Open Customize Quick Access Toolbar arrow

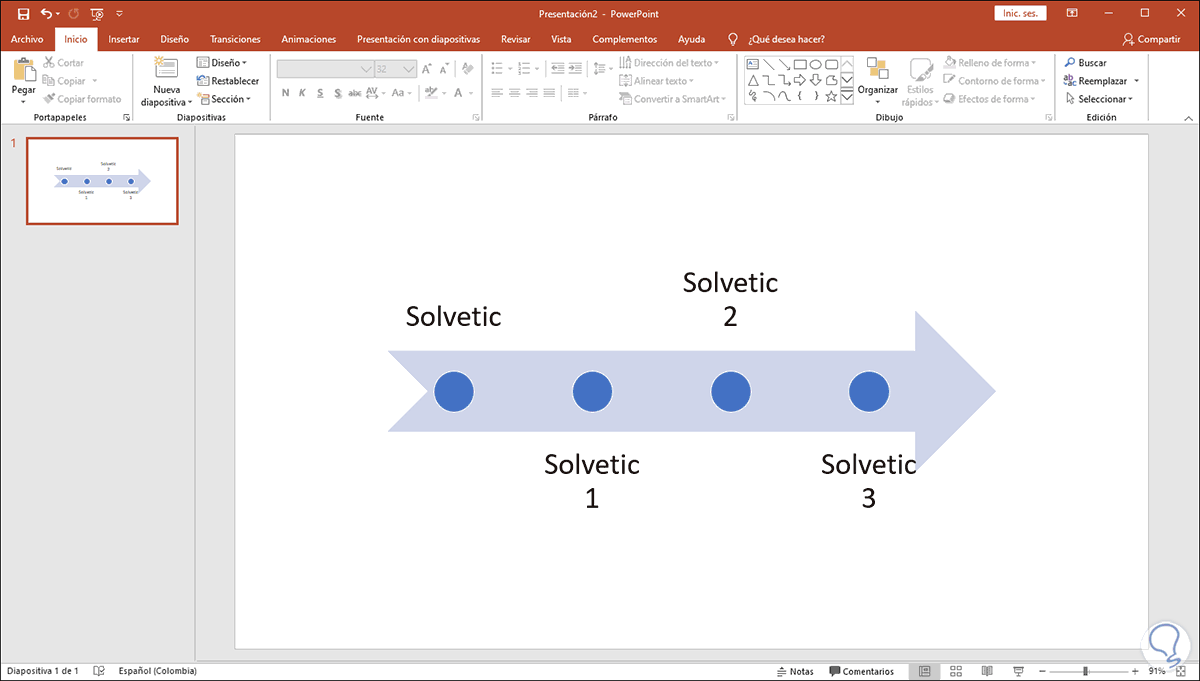point(120,14)
